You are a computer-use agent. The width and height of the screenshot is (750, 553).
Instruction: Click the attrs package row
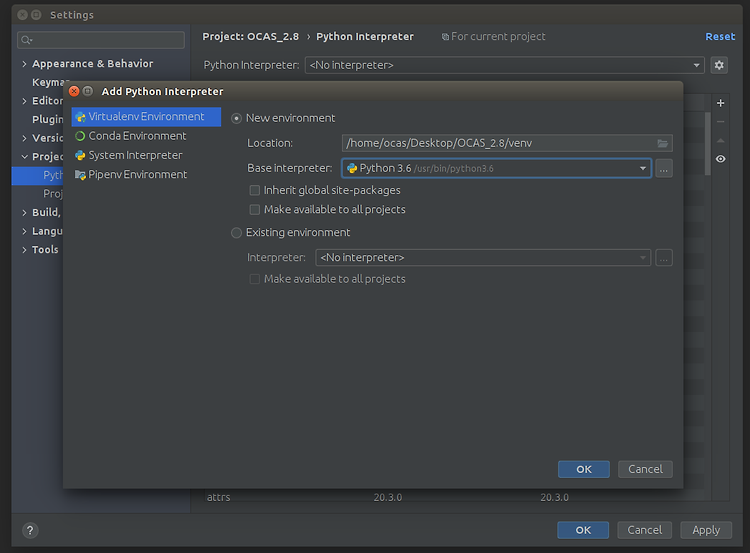454,498
